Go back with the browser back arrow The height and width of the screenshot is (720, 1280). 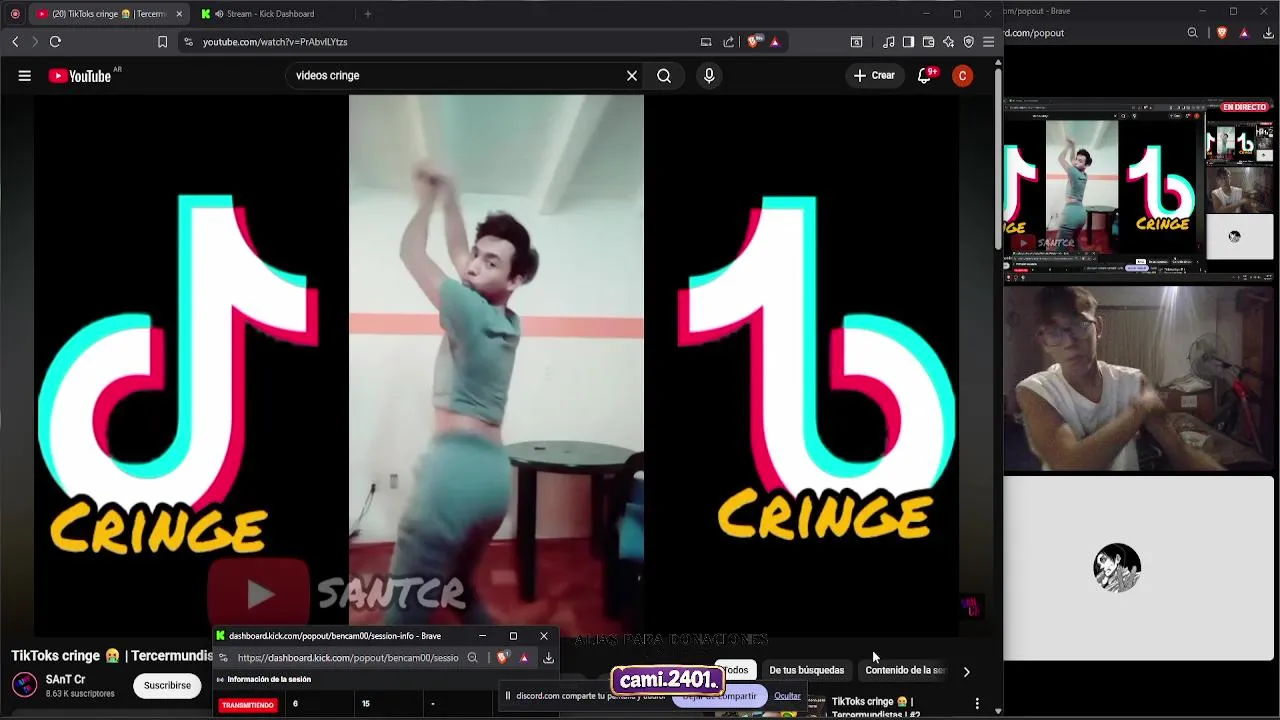click(15, 42)
